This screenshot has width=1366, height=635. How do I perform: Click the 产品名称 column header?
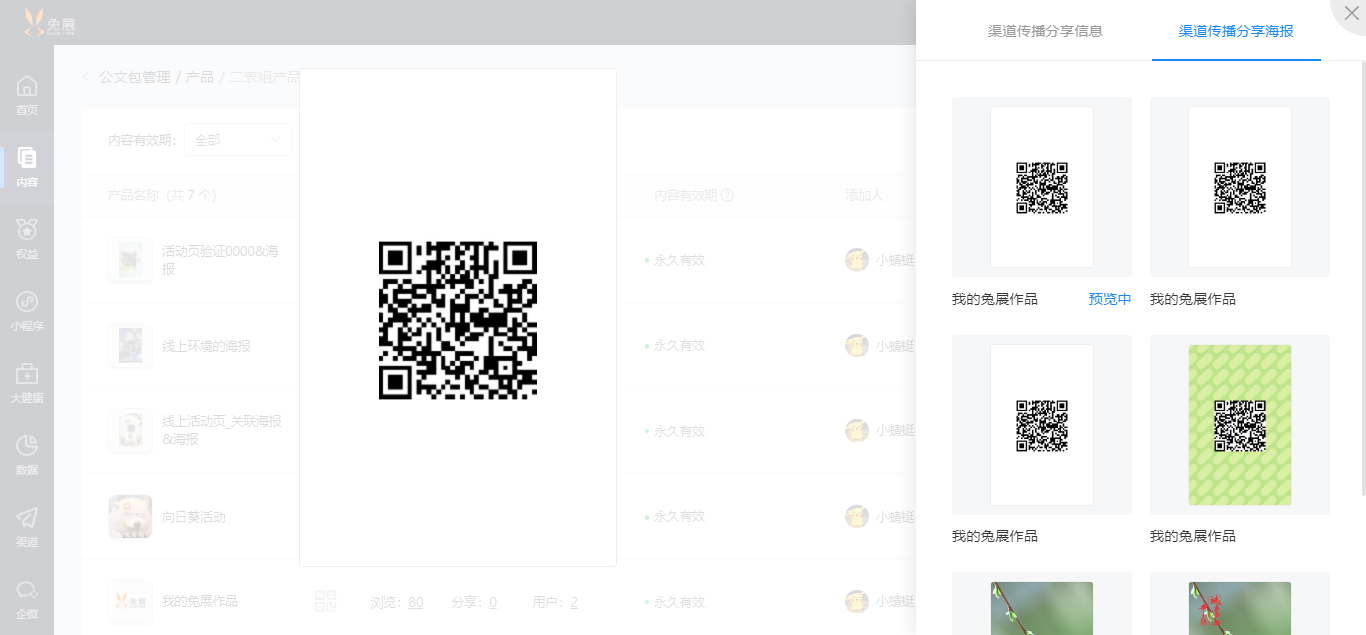tap(162, 195)
